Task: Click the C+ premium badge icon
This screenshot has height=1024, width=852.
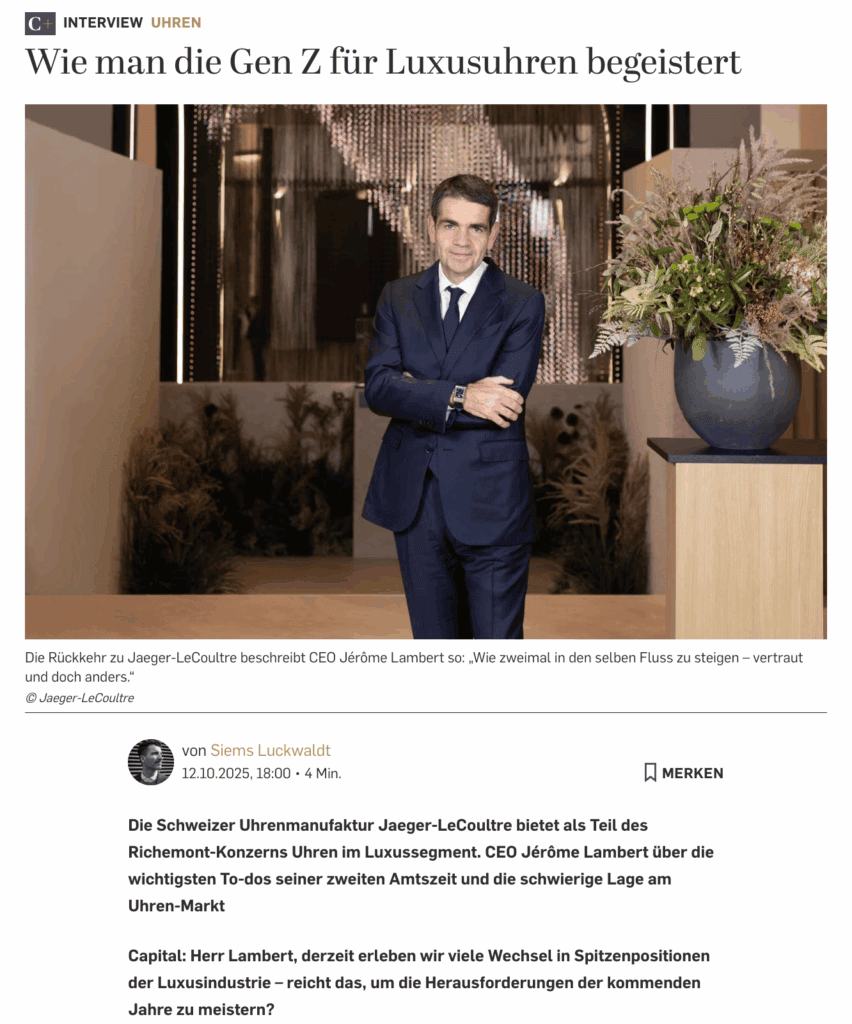Action: click(x=40, y=23)
